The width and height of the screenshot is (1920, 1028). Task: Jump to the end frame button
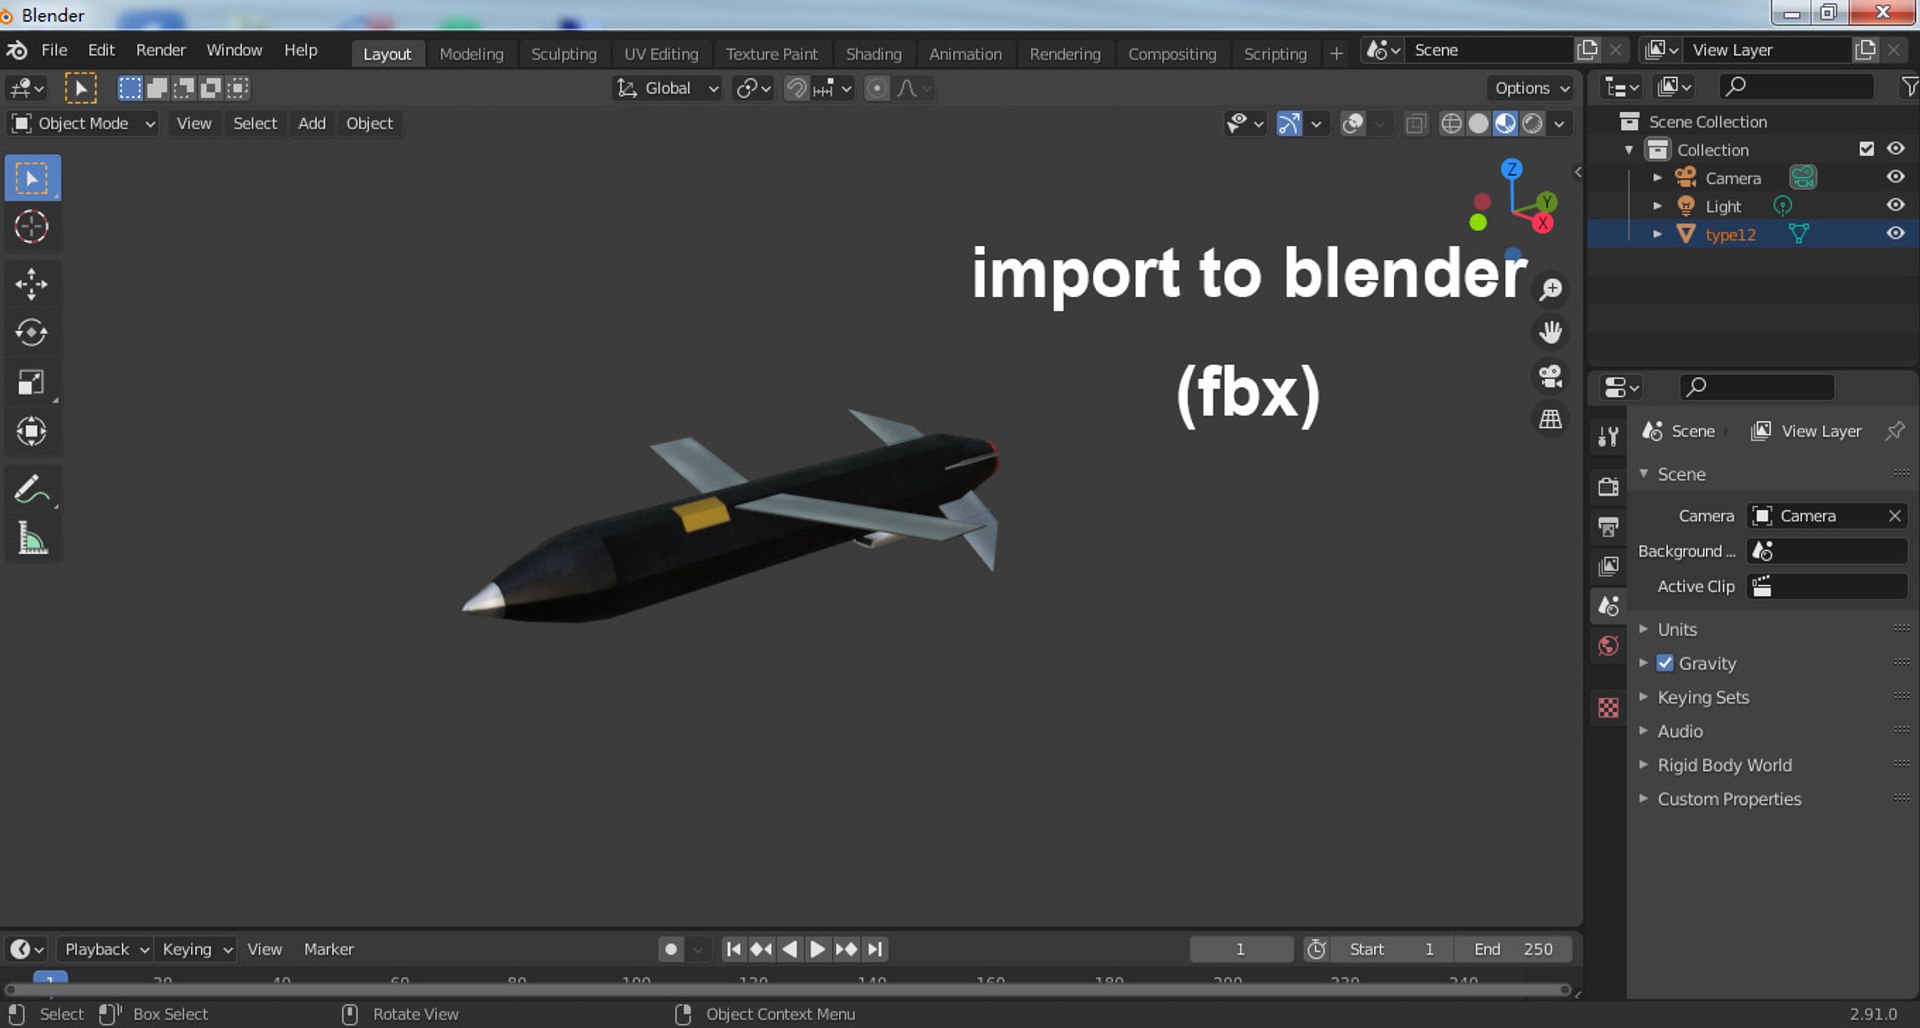[x=875, y=949]
